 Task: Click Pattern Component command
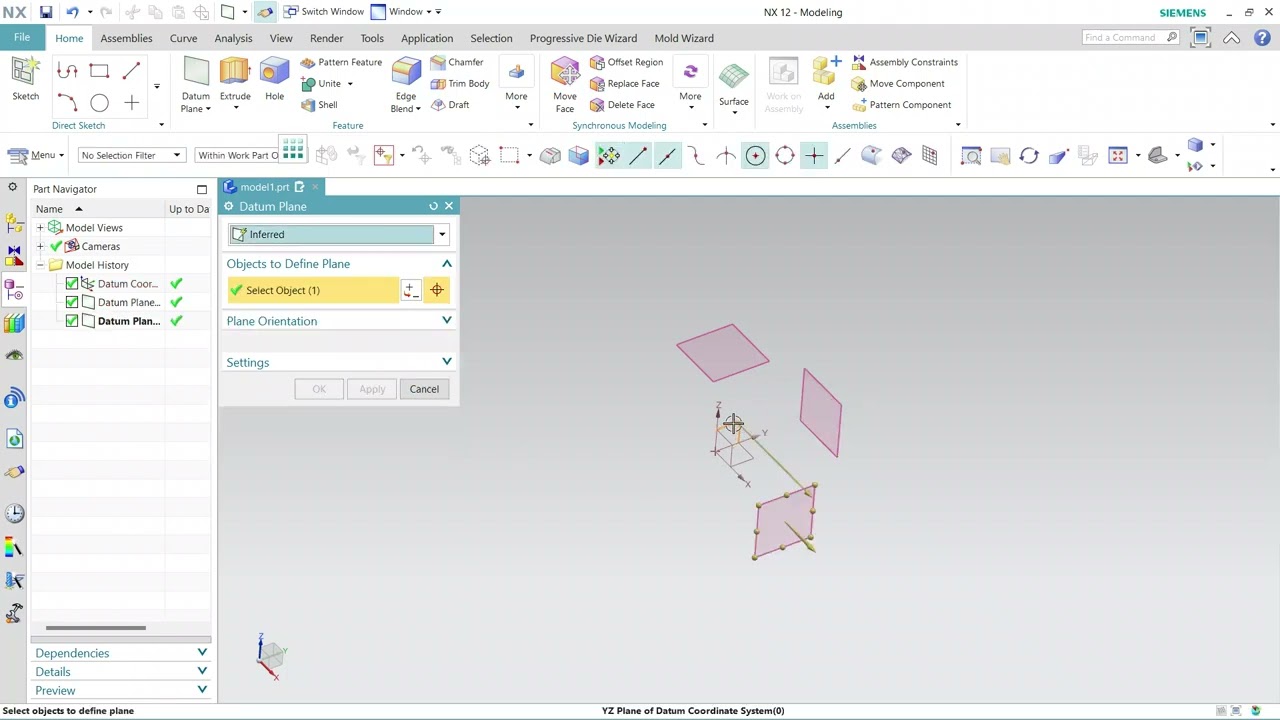click(901, 105)
